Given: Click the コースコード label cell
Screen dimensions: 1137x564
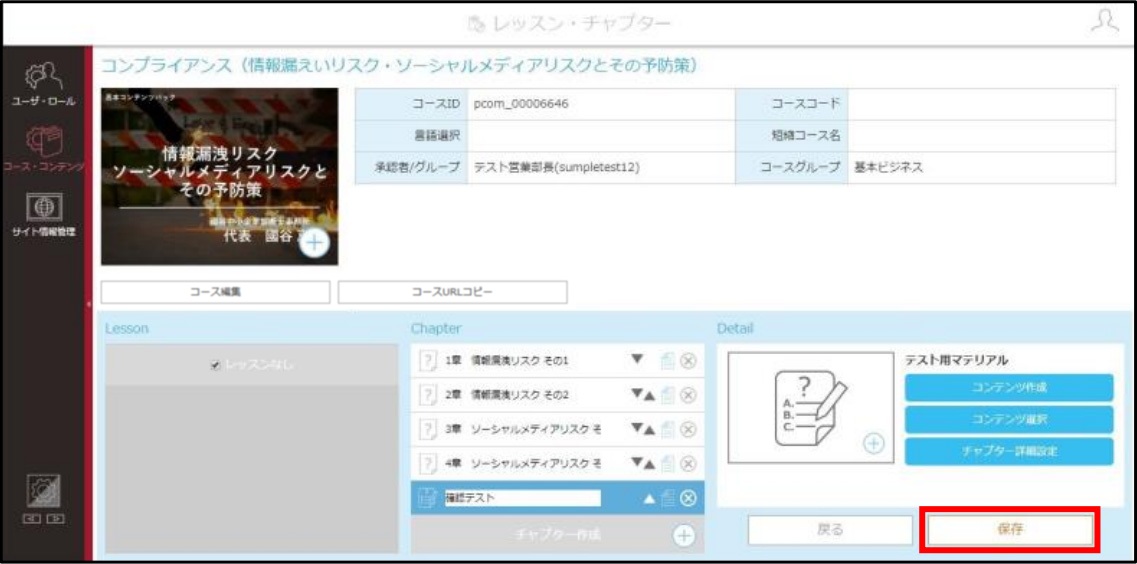Looking at the screenshot, I should pyautogui.click(x=792, y=104).
